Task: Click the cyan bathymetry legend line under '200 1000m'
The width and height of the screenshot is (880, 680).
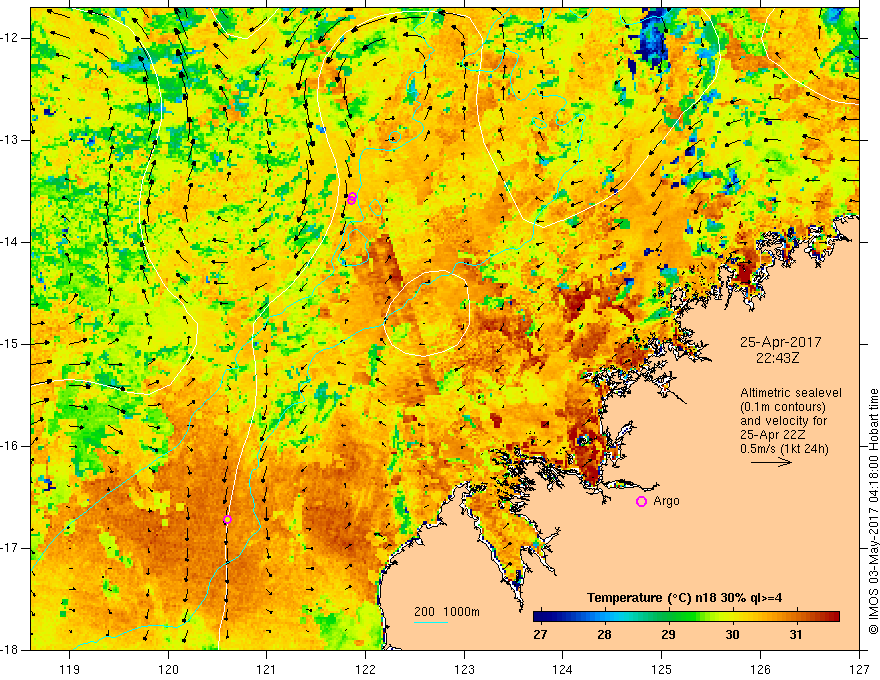Action: [431, 623]
